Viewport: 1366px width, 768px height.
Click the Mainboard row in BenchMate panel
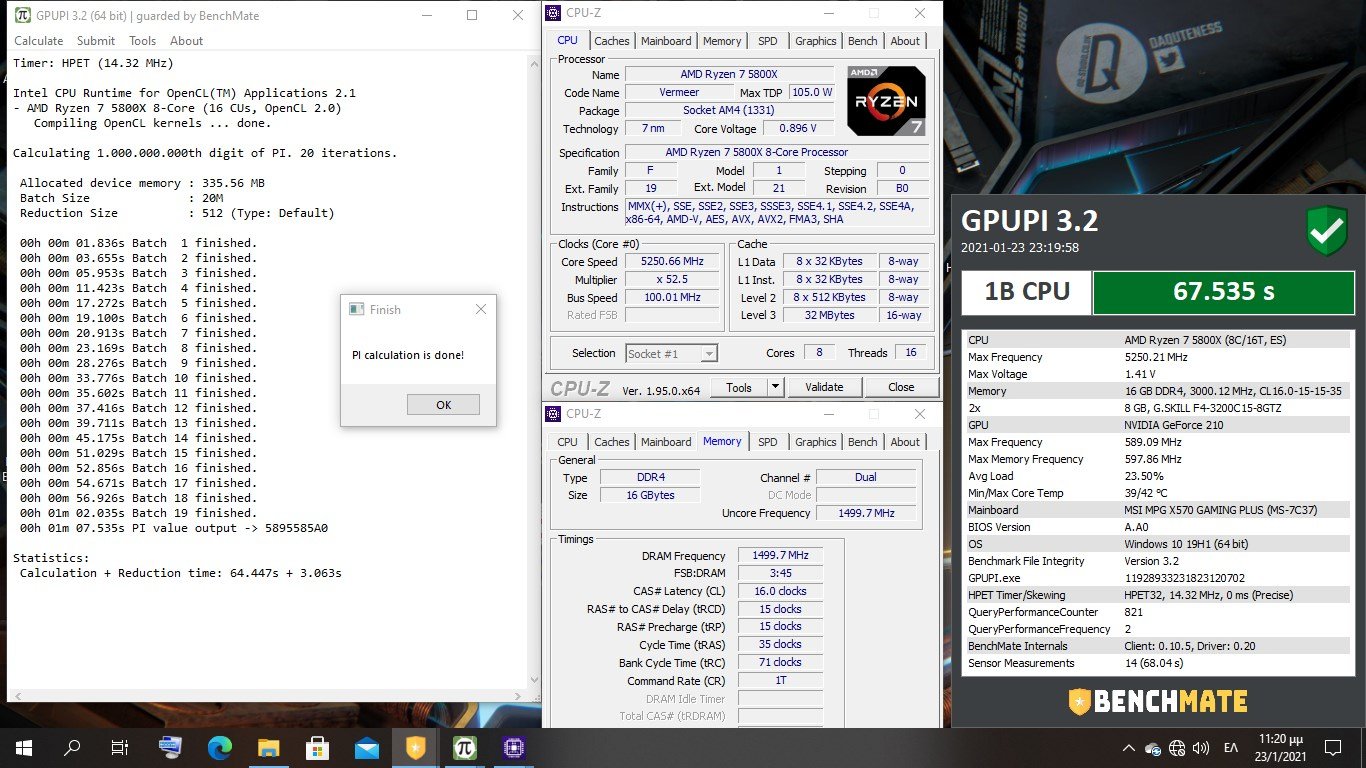pyautogui.click(x=1158, y=510)
